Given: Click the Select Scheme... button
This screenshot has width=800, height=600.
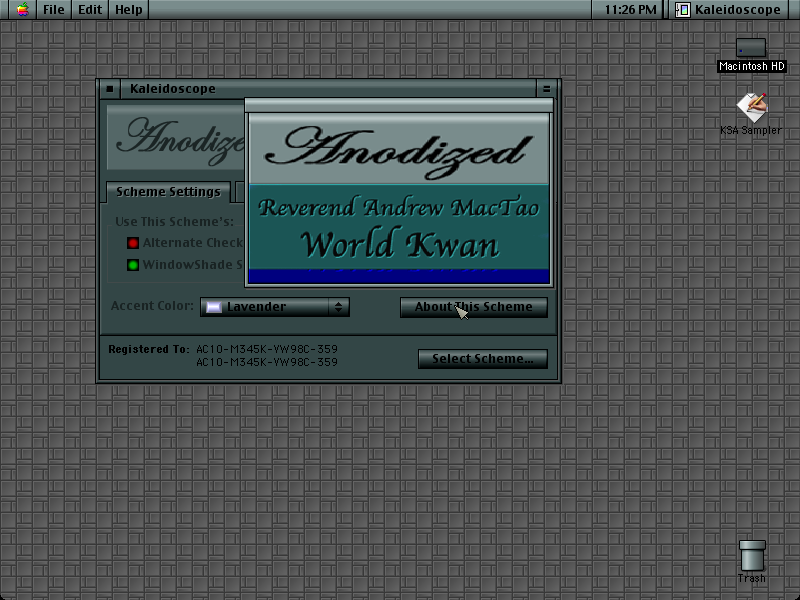Looking at the screenshot, I should 483,359.
